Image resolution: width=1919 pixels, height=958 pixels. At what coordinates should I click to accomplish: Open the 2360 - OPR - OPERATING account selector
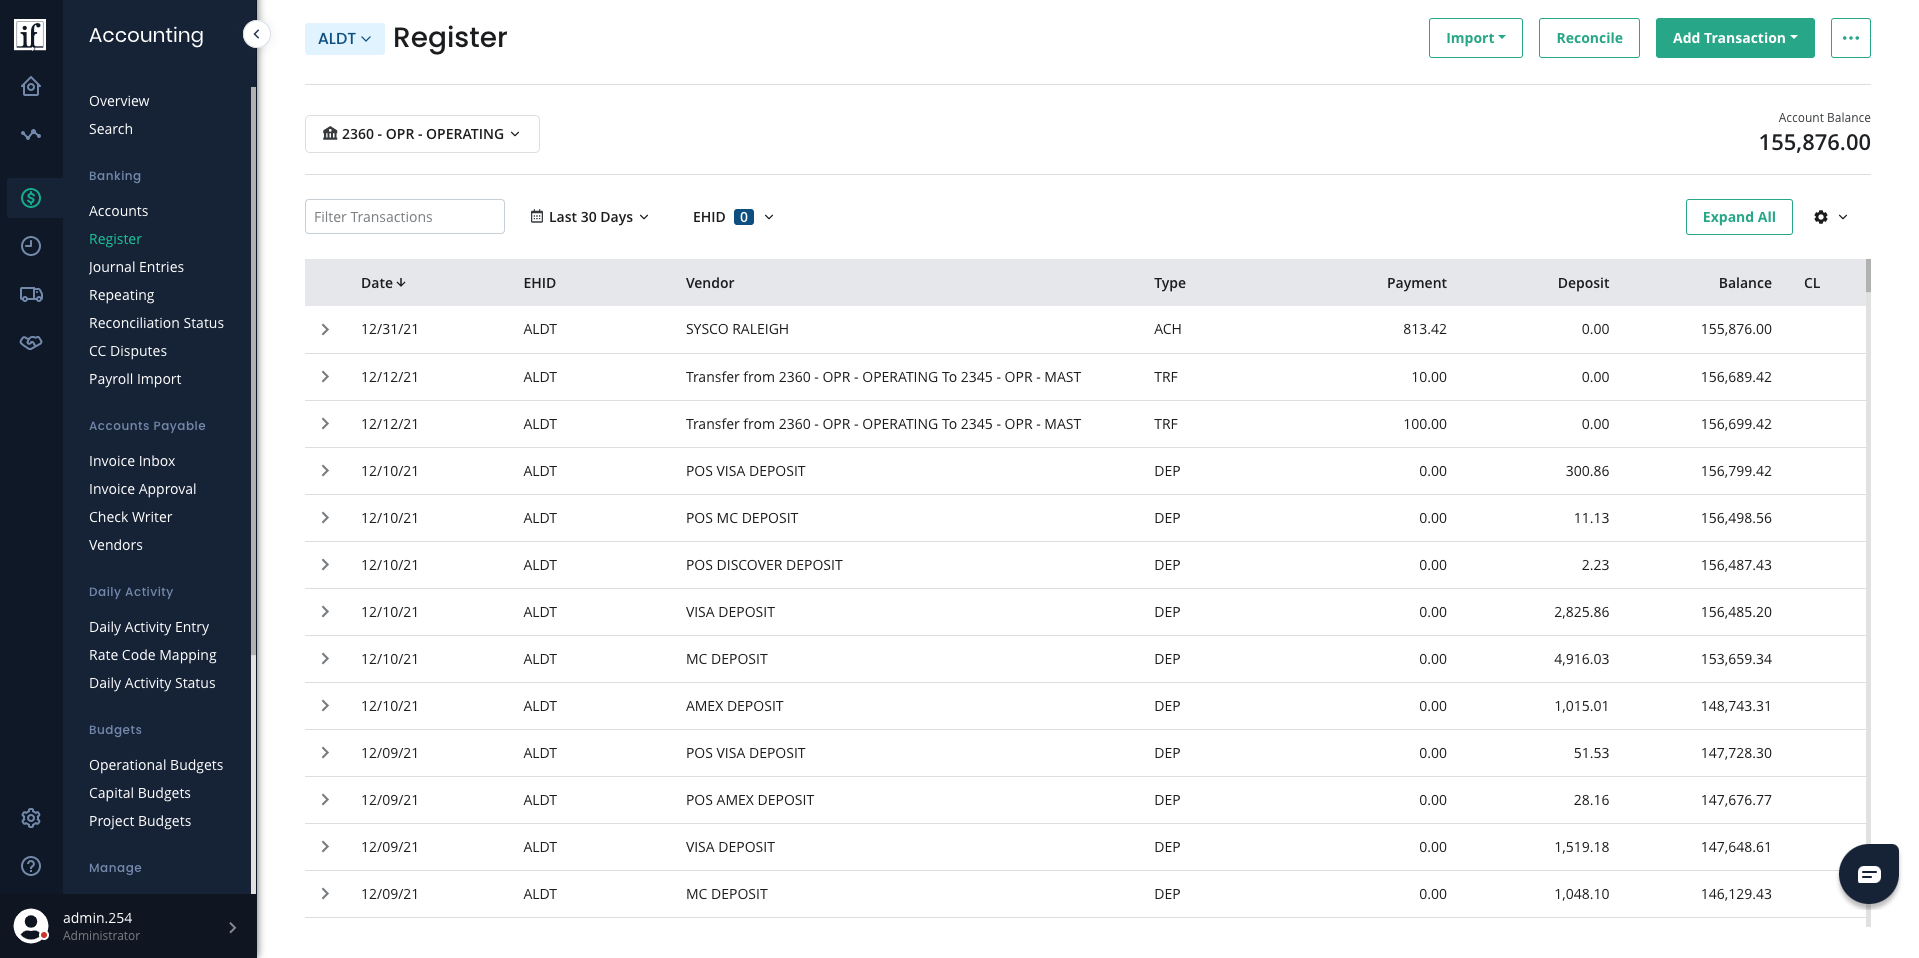(422, 134)
